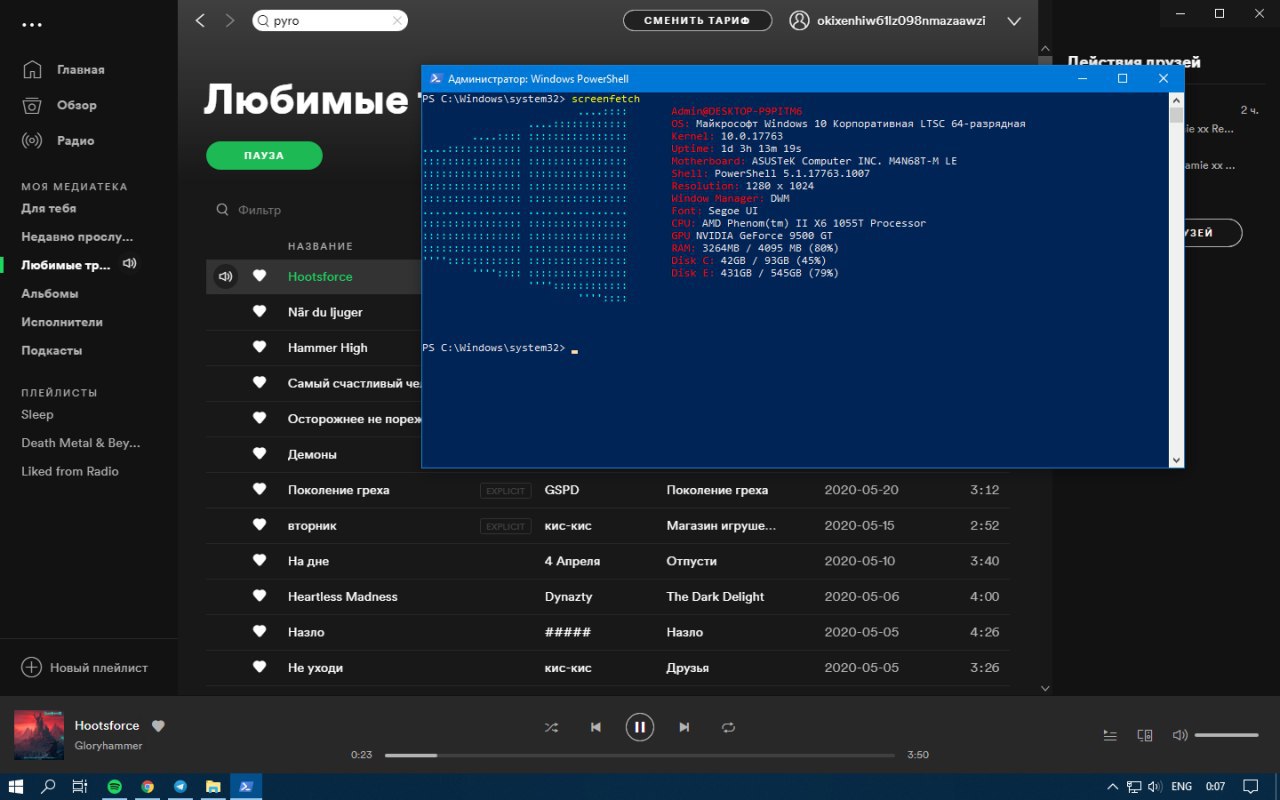Adjust the volume slider
This screenshot has height=800, width=1280.
click(1229, 735)
